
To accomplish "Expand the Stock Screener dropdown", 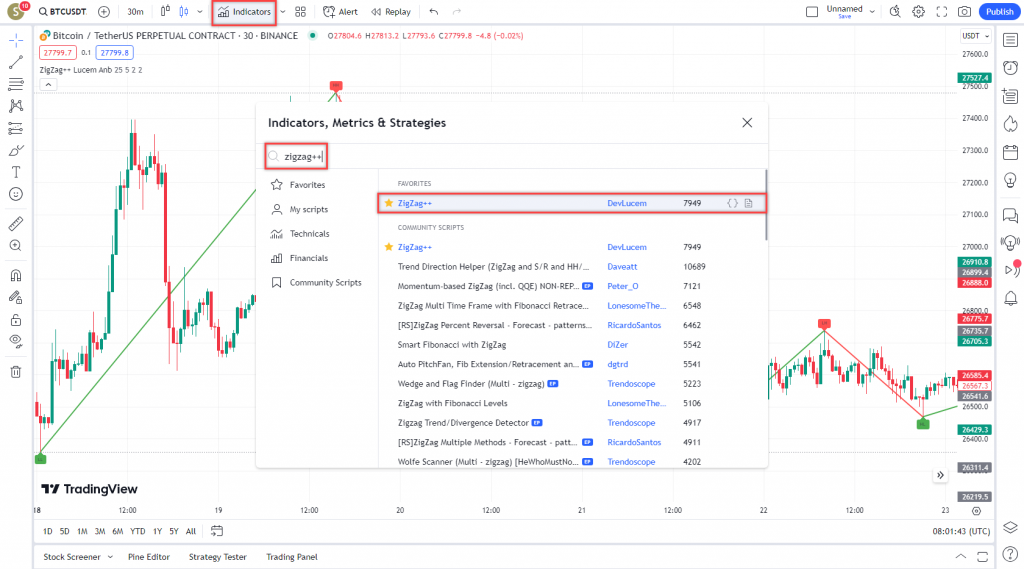I will 109,557.
